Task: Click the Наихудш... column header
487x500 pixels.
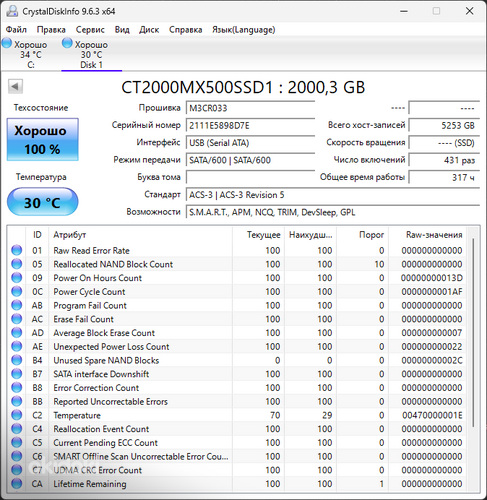Action: click(x=311, y=235)
